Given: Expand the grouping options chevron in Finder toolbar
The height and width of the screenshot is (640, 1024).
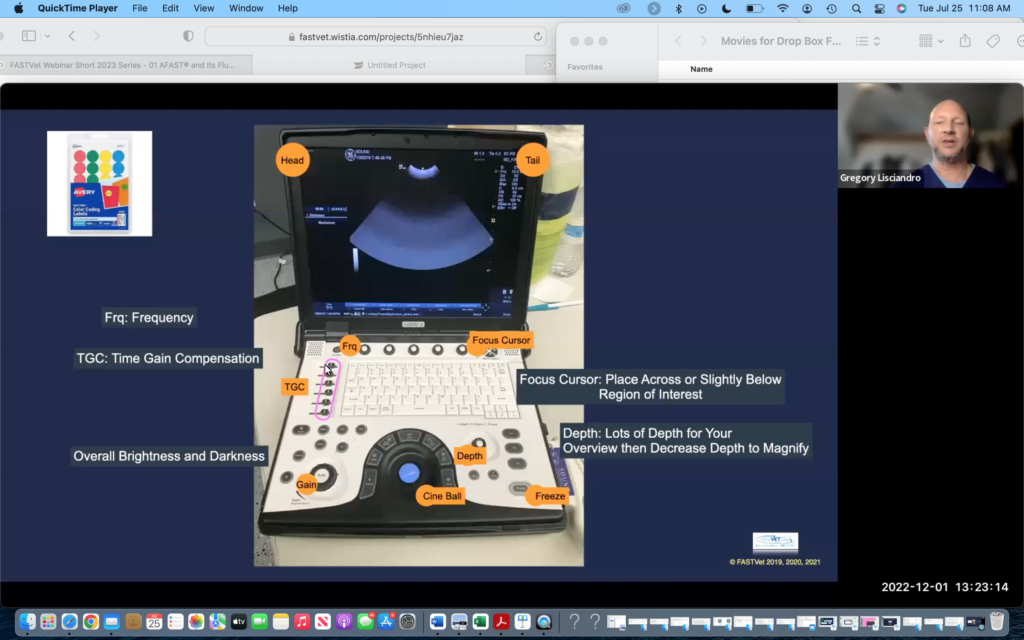Looking at the screenshot, I should click(940, 41).
